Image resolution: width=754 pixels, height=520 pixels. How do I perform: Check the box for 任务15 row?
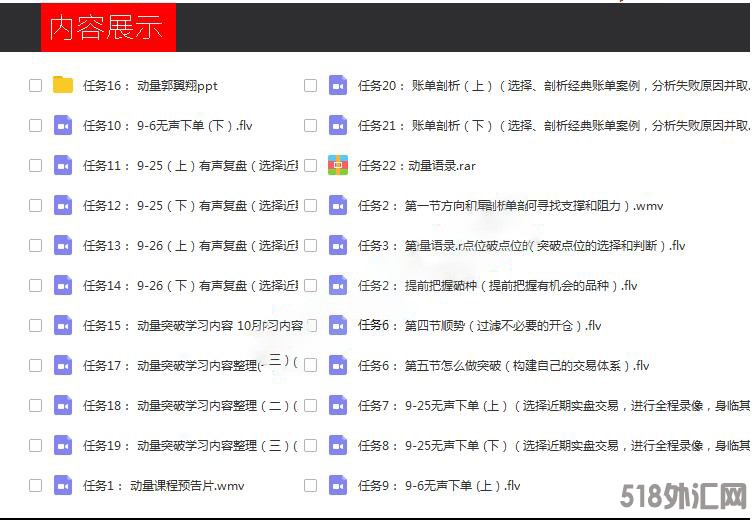tap(35, 325)
